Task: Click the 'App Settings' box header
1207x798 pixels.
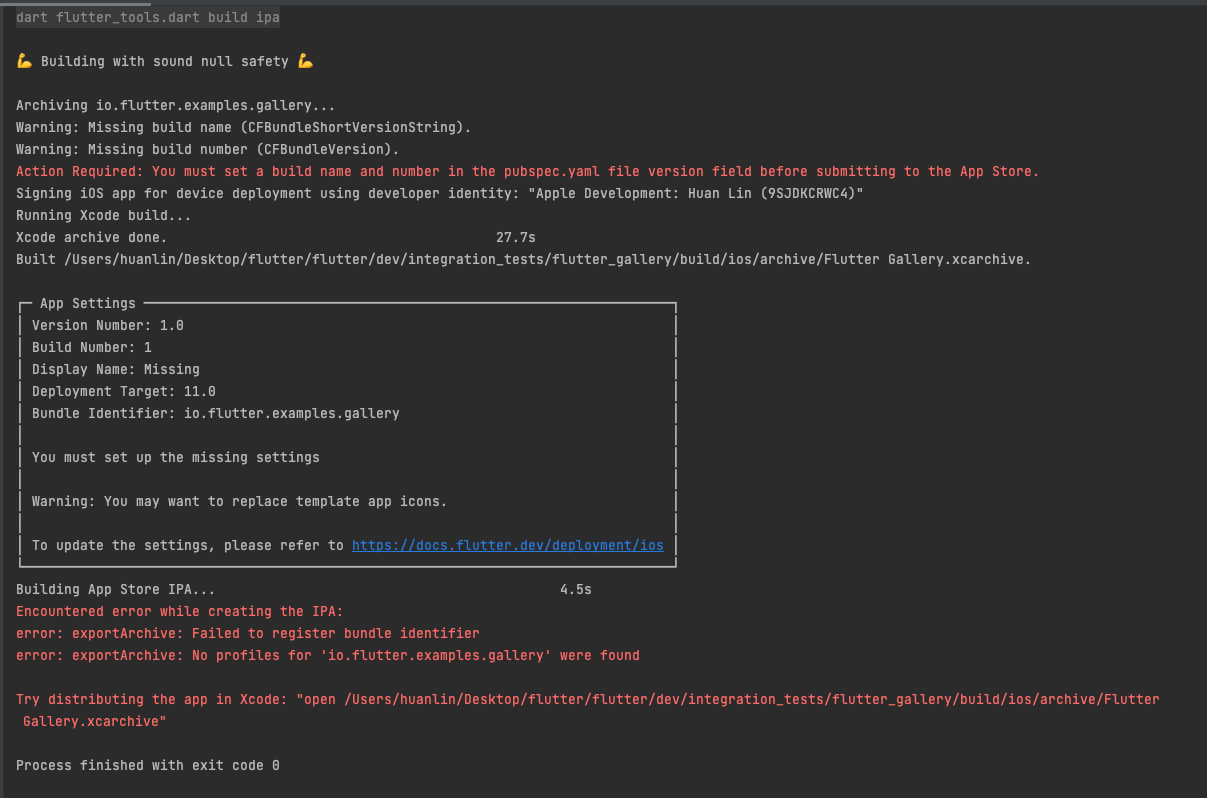Action: [x=87, y=303]
